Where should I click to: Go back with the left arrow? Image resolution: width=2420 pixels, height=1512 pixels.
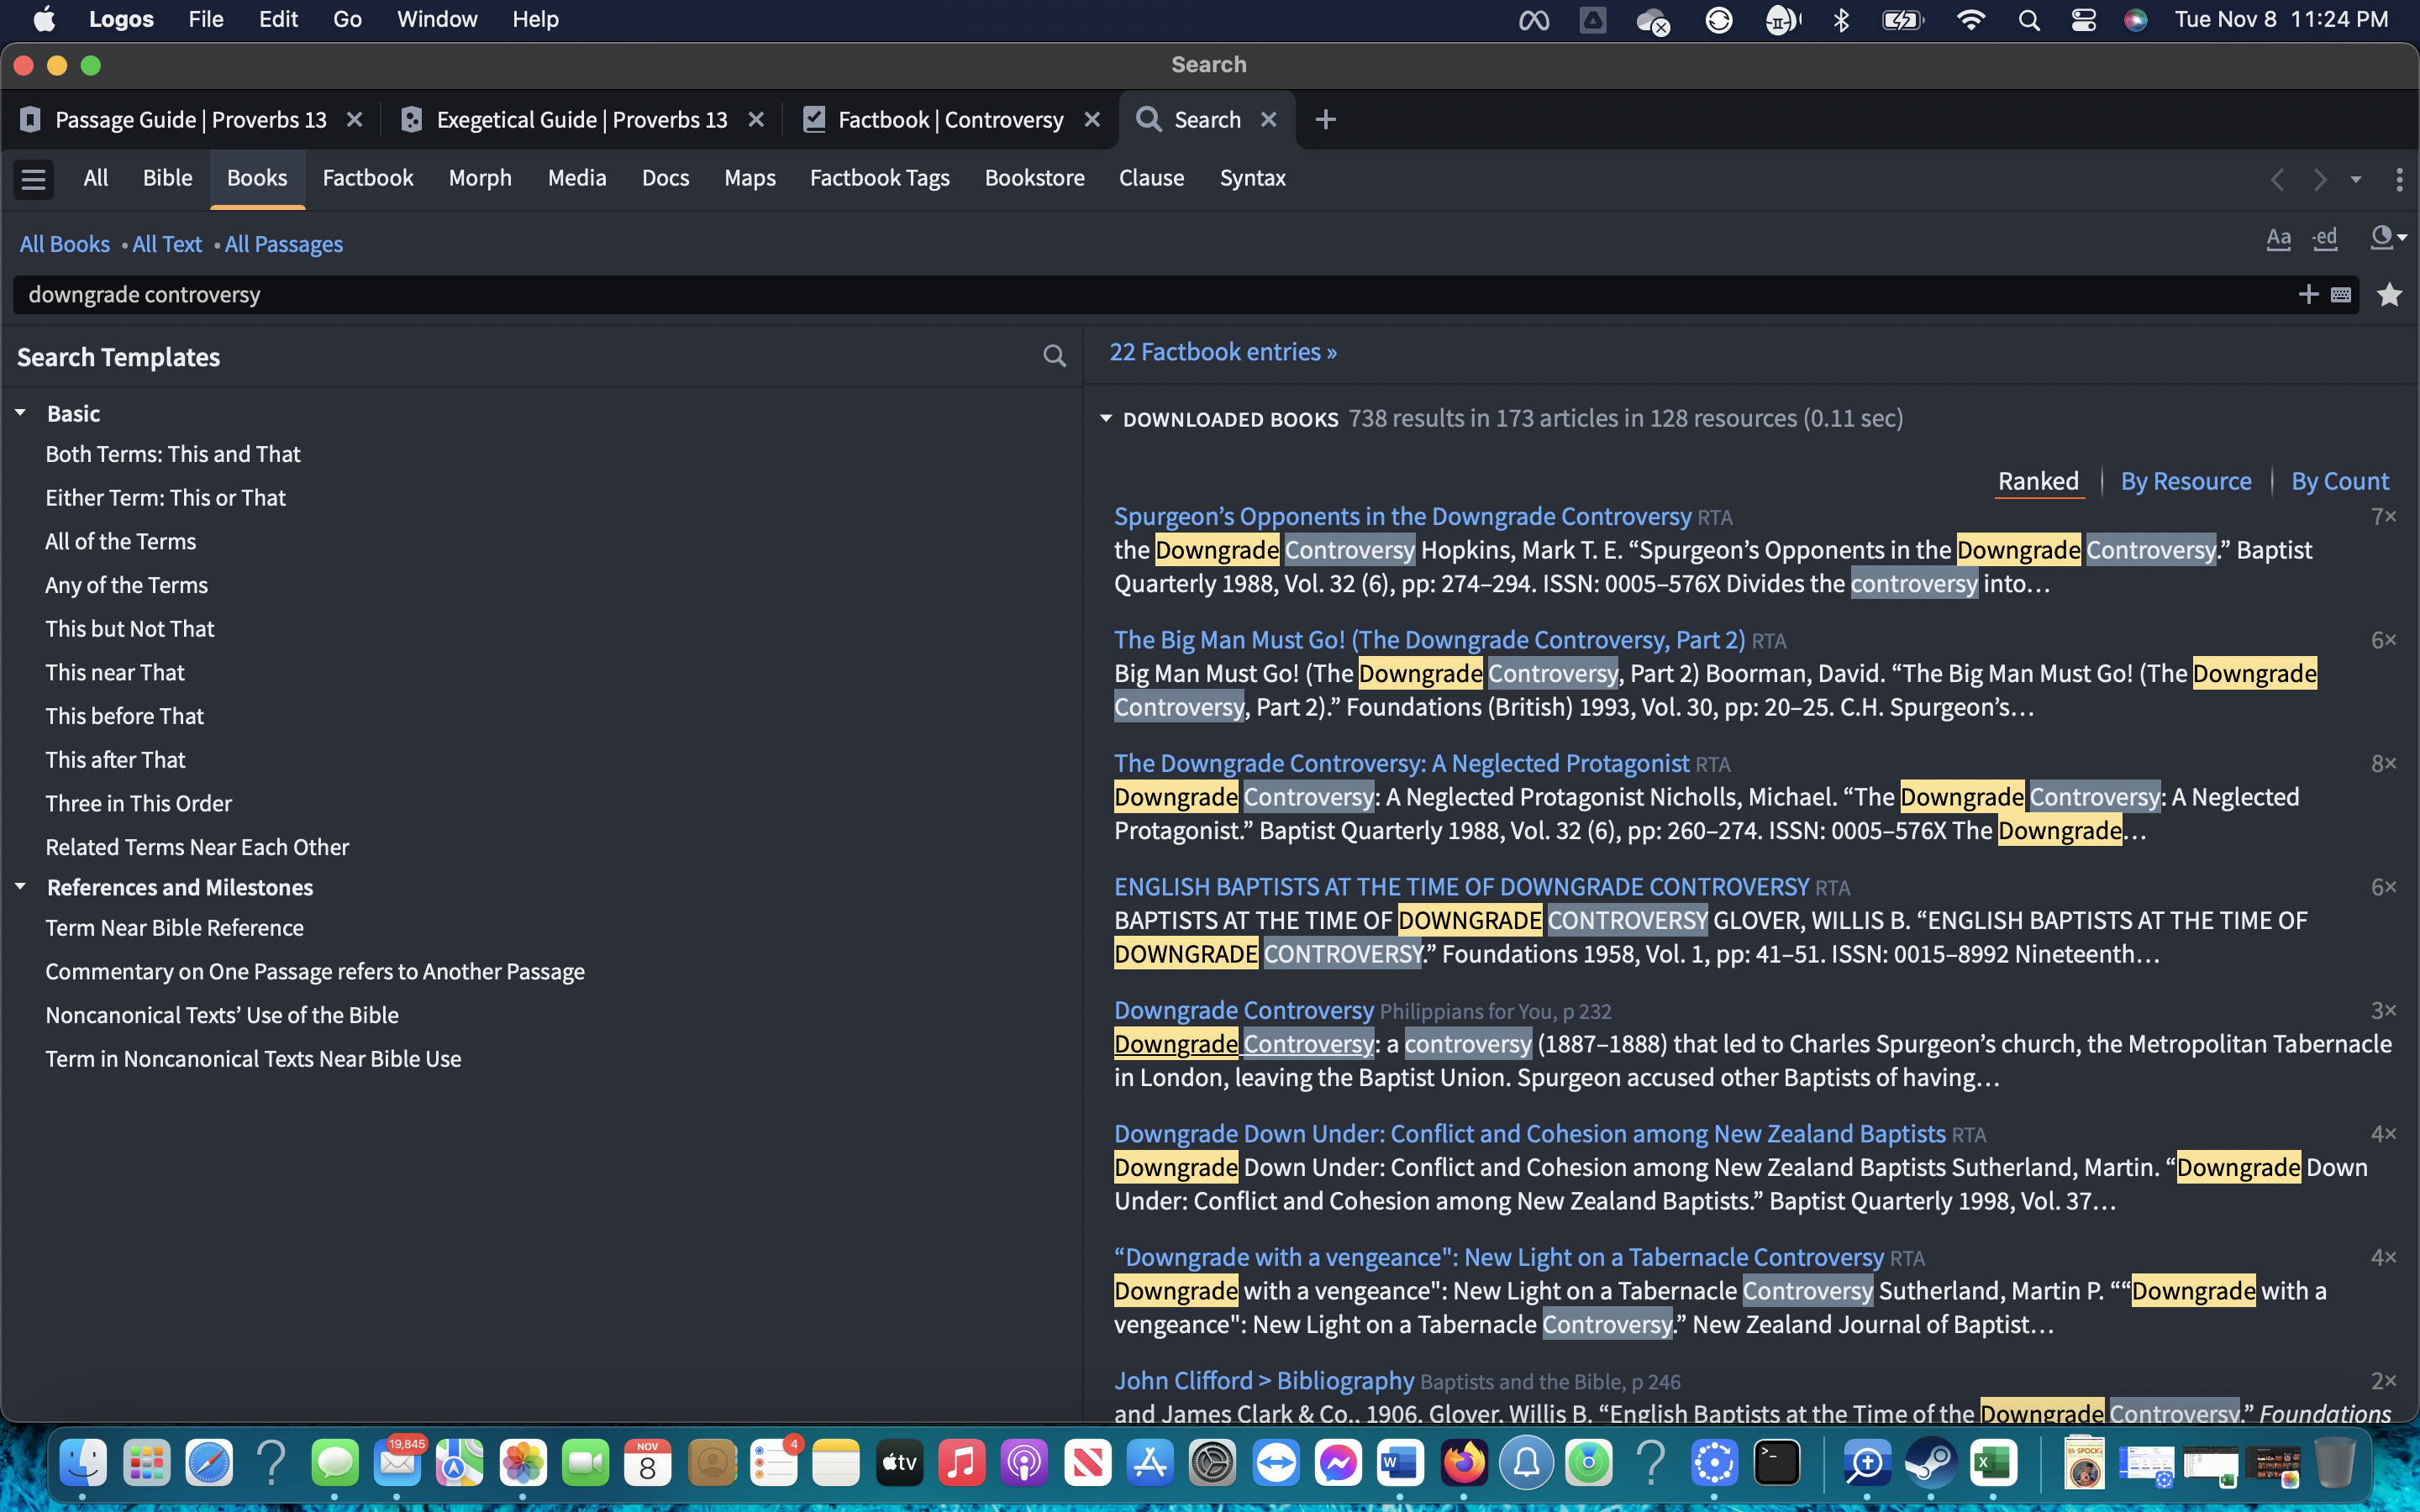click(x=2277, y=180)
